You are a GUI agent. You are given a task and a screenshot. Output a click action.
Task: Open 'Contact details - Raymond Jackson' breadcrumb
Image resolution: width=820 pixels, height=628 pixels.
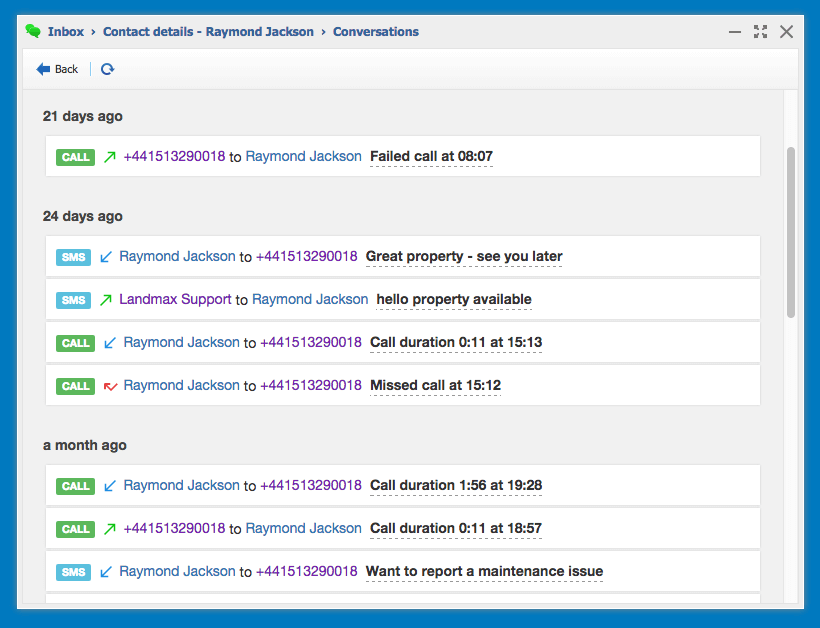coord(208,32)
